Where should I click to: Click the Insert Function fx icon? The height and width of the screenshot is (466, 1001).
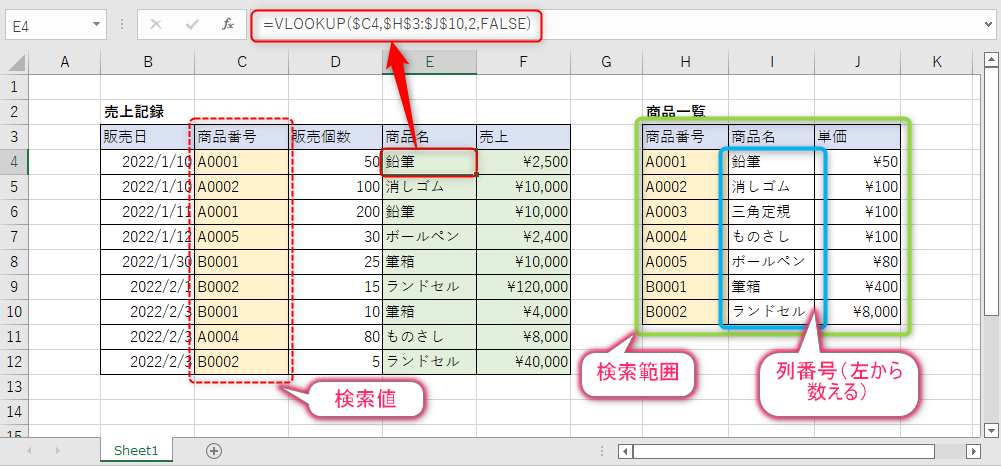pyautogui.click(x=228, y=23)
